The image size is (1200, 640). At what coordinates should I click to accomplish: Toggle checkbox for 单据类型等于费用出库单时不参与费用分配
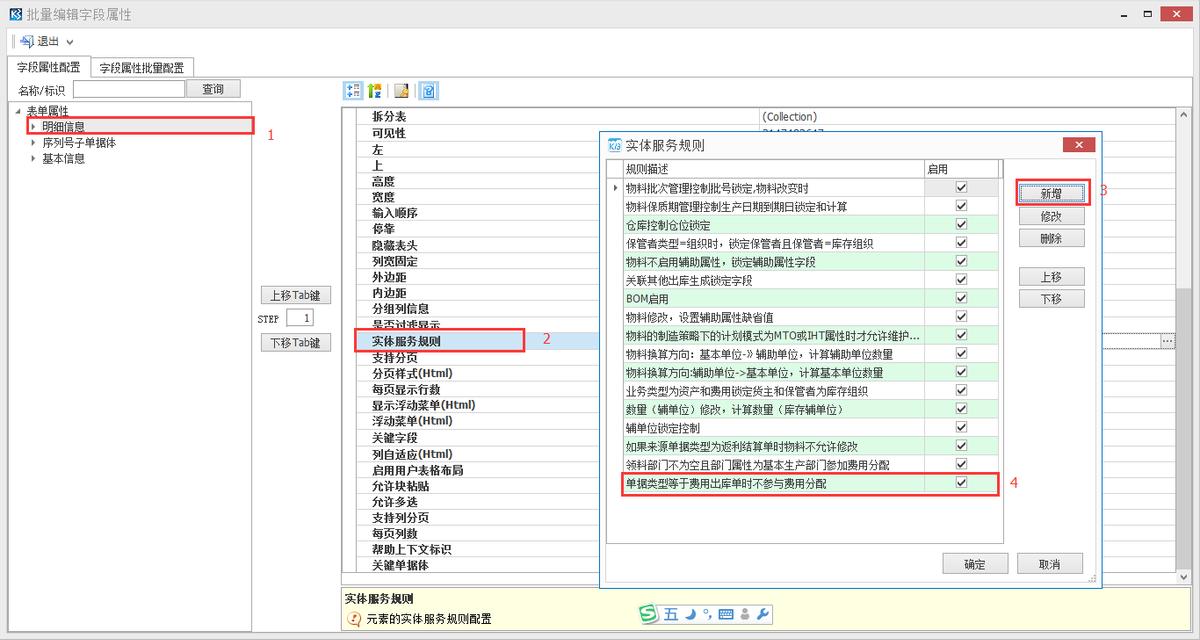[961, 482]
